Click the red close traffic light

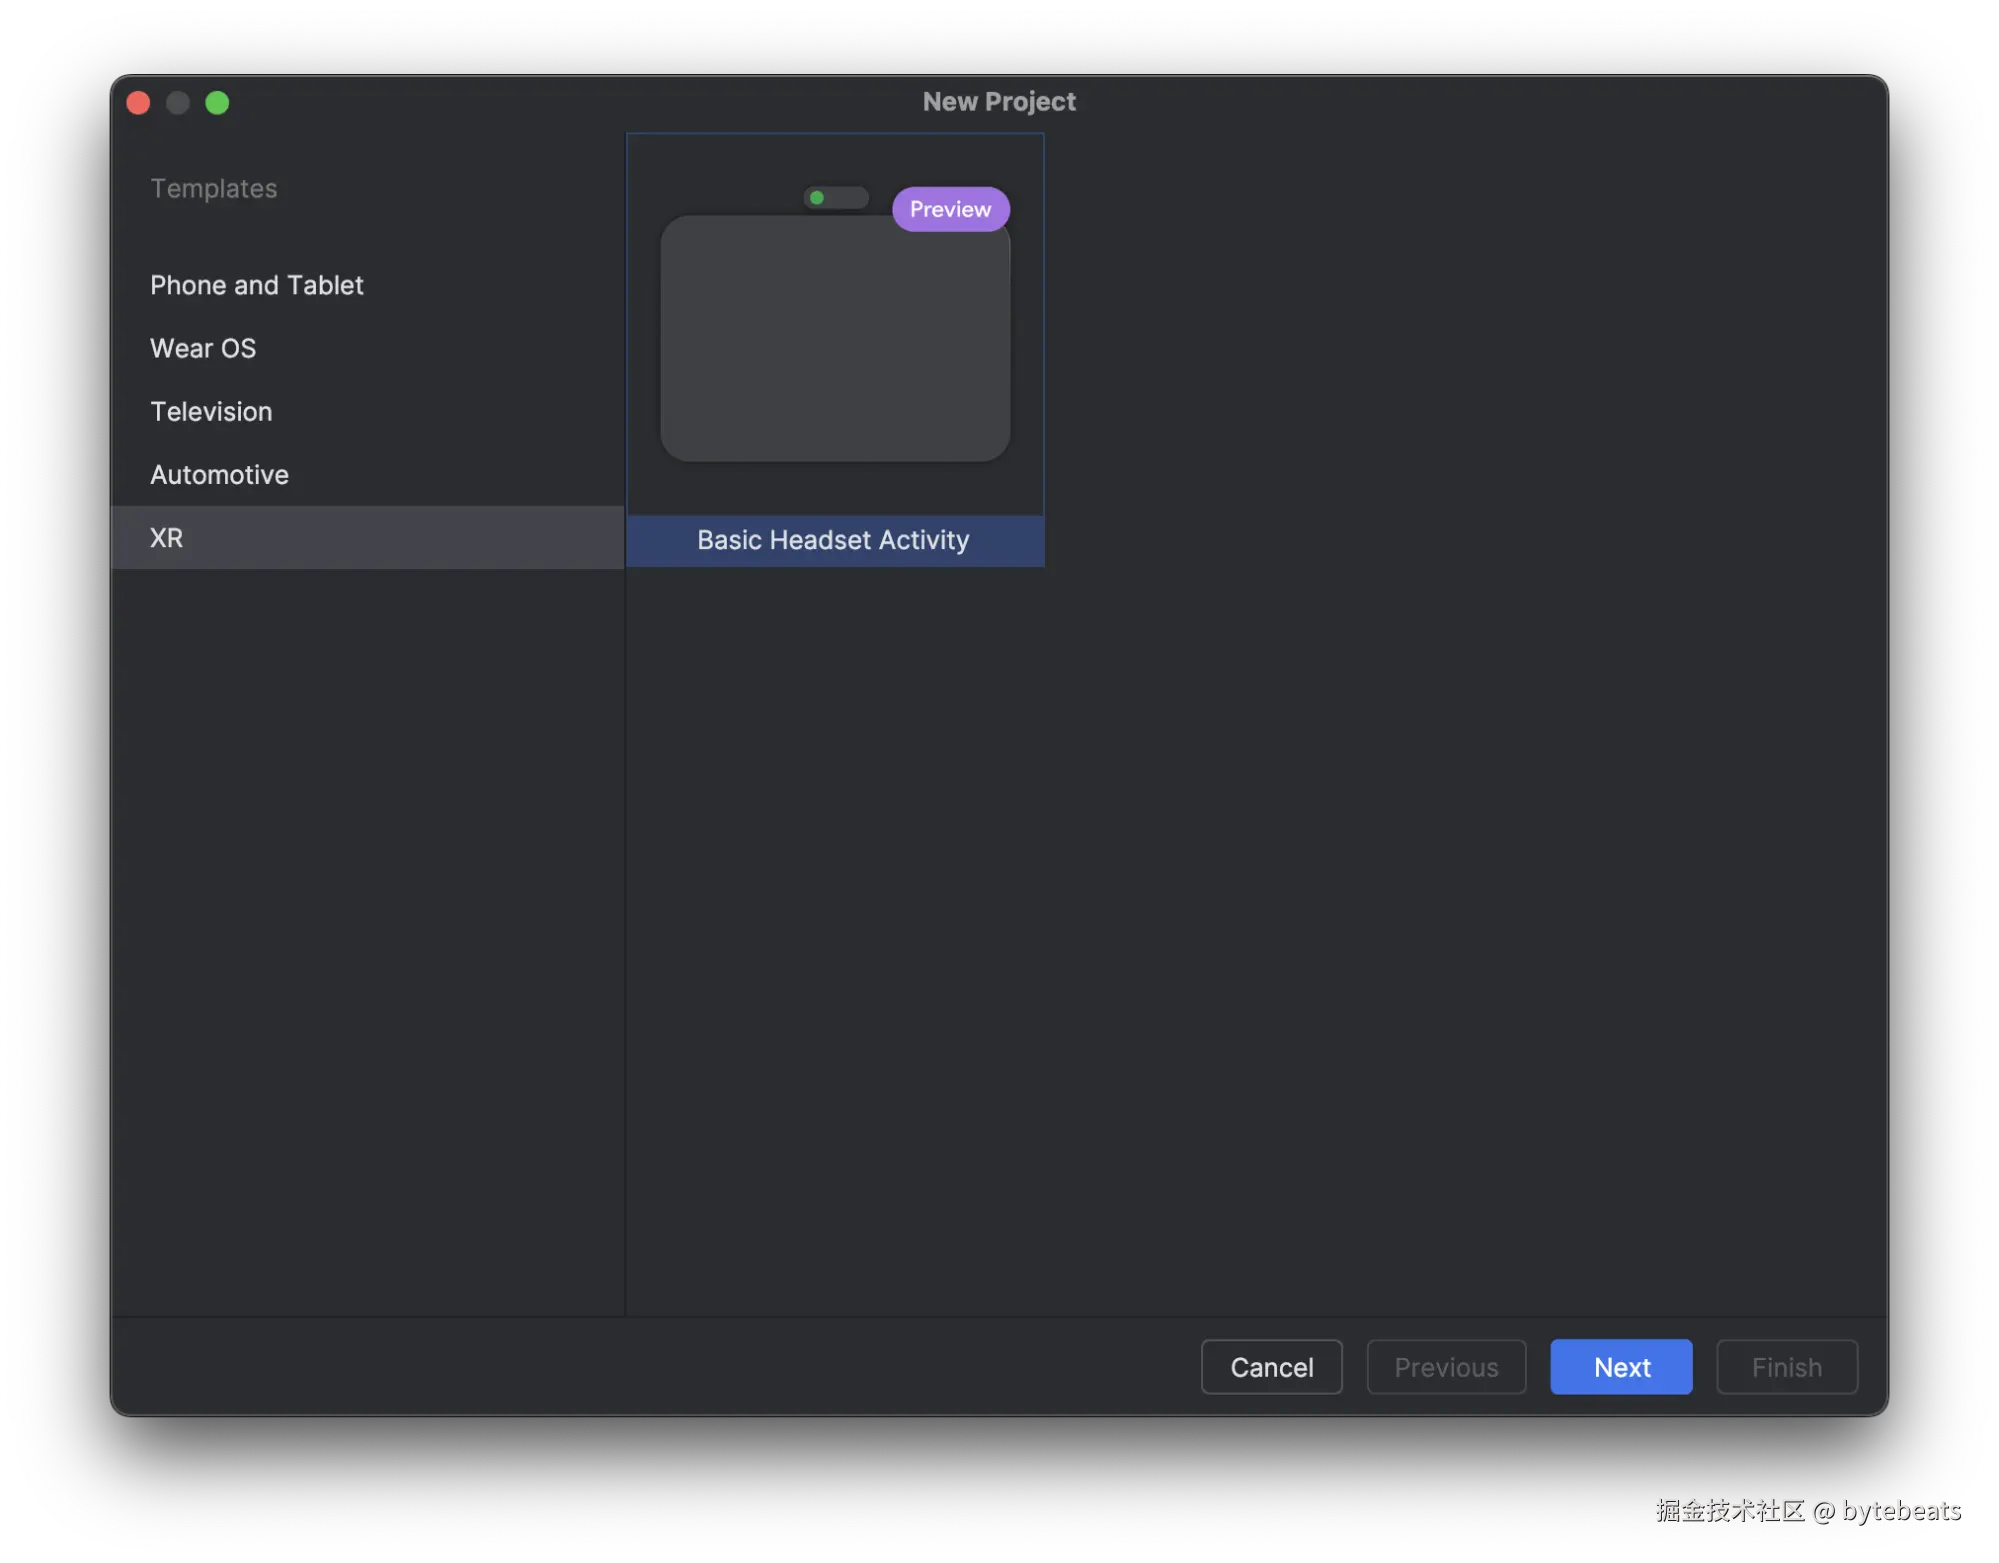click(138, 102)
